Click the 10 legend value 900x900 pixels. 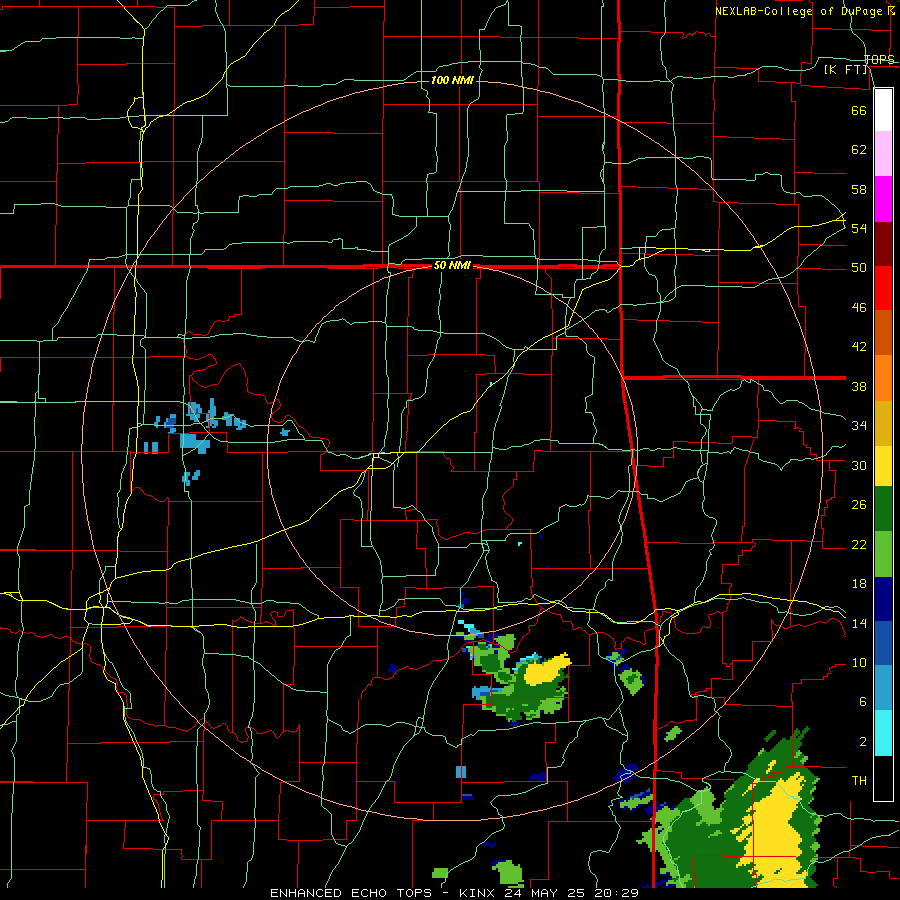click(859, 663)
